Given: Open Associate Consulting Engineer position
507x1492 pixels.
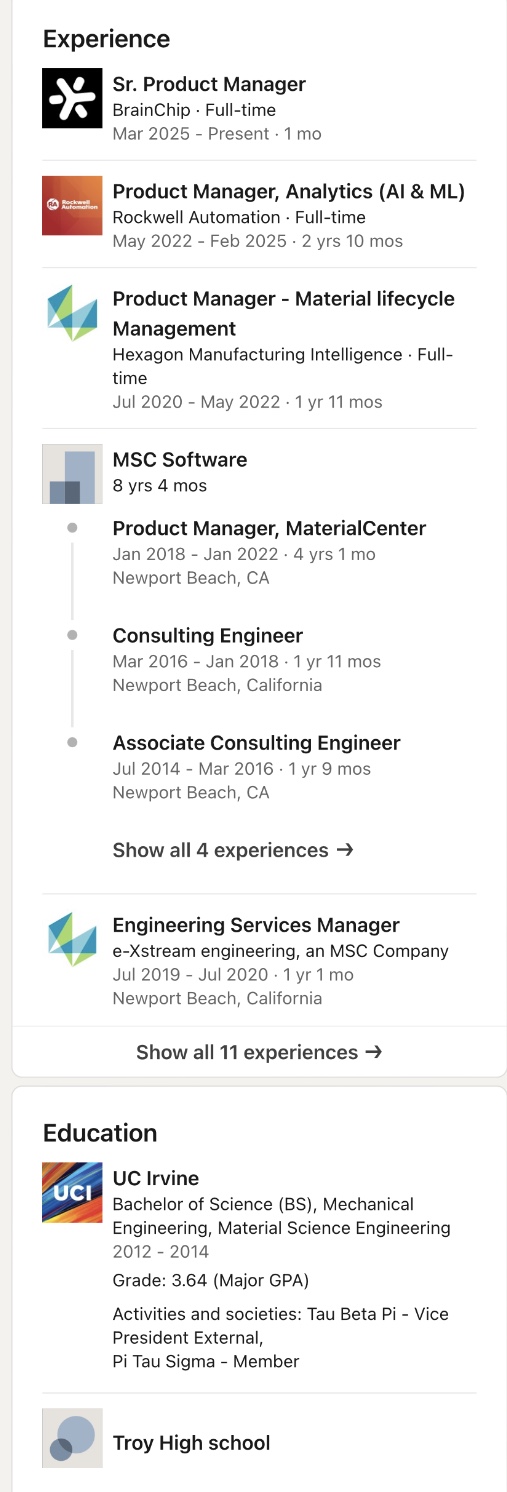Looking at the screenshot, I should 256,742.
